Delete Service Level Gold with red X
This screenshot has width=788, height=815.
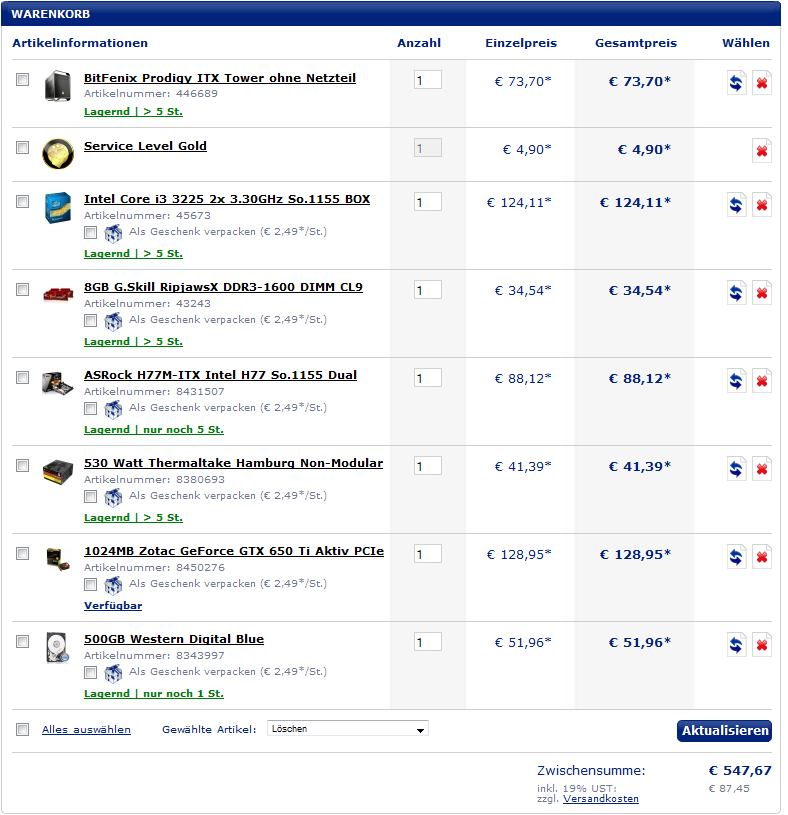[x=761, y=151]
